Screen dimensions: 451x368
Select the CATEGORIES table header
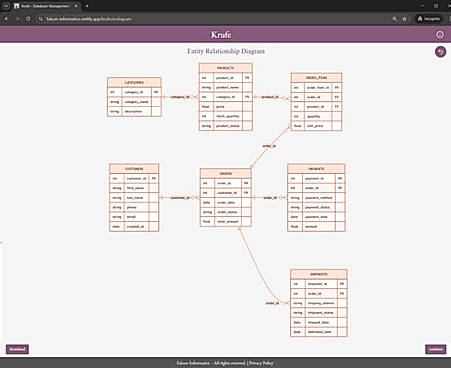[134, 82]
